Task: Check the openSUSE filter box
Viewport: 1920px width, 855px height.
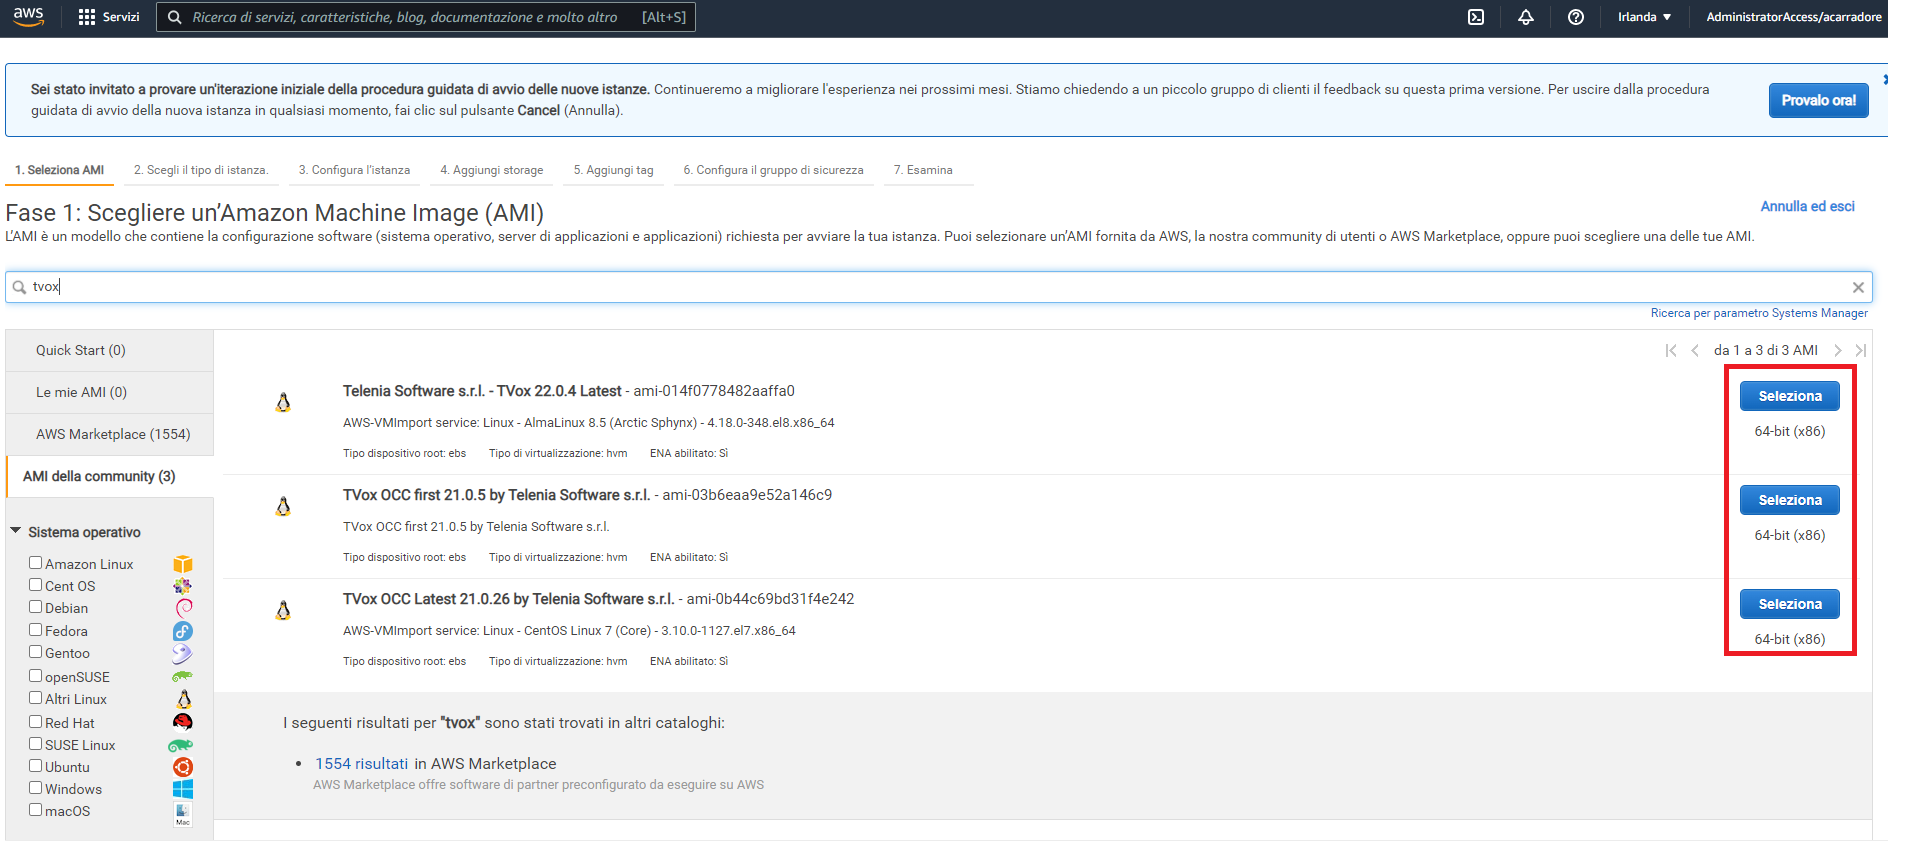Action: pos(35,676)
